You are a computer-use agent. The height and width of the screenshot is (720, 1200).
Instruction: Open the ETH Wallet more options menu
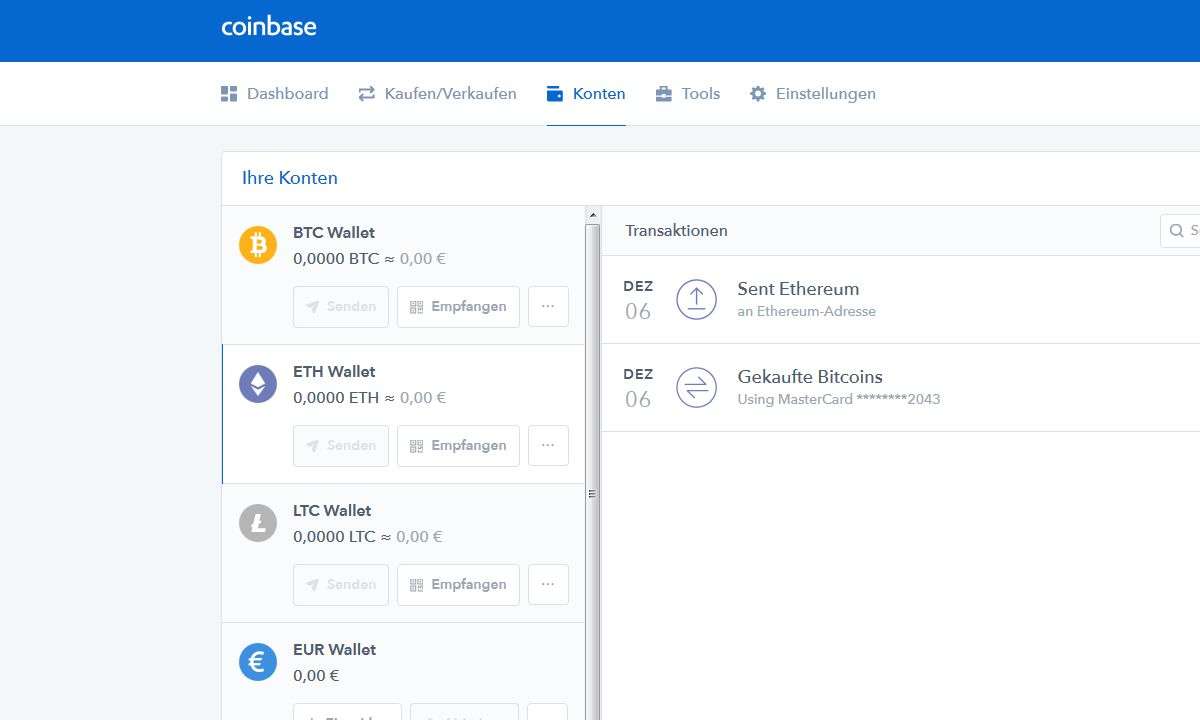[548, 446]
